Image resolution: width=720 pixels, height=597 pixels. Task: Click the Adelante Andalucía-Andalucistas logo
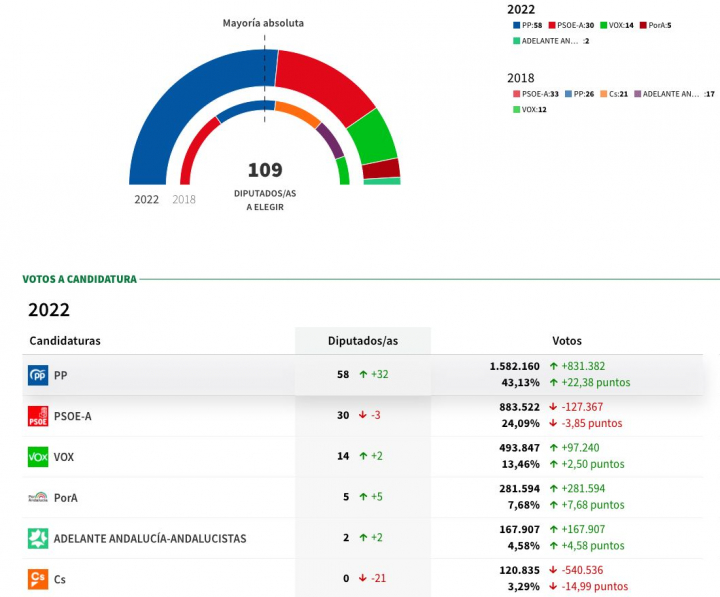click(38, 538)
